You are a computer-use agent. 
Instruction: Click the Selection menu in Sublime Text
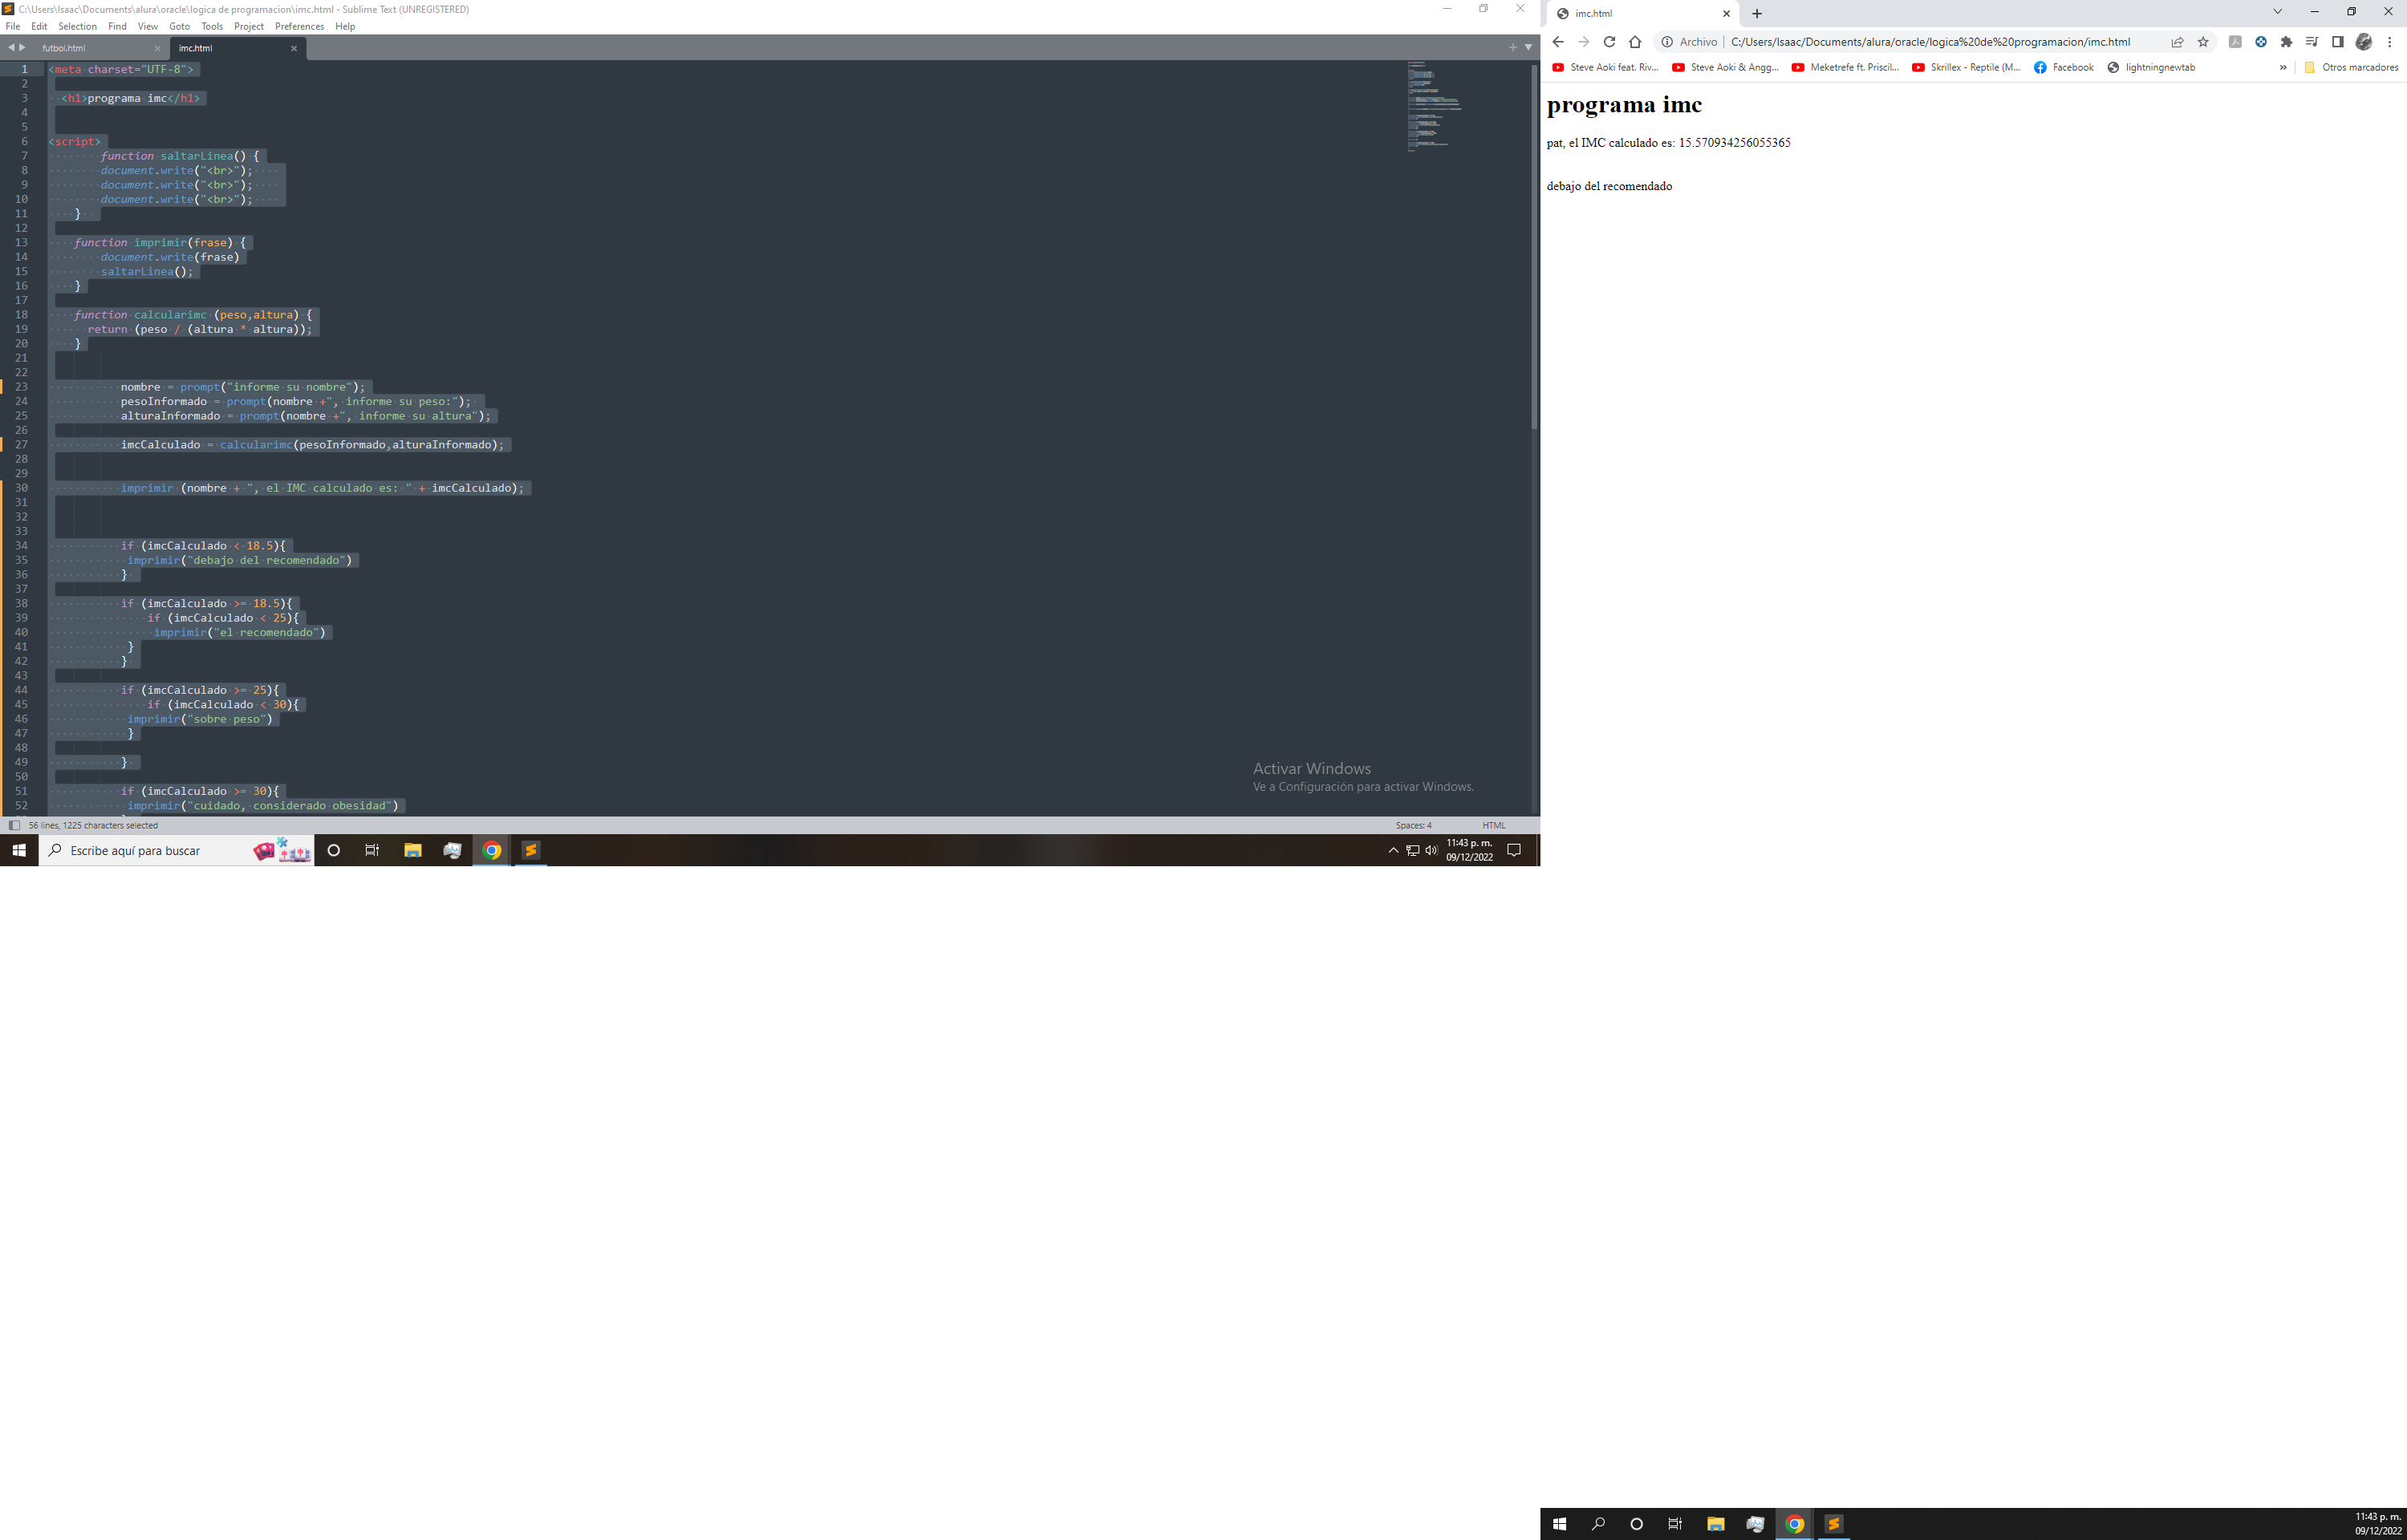click(79, 26)
